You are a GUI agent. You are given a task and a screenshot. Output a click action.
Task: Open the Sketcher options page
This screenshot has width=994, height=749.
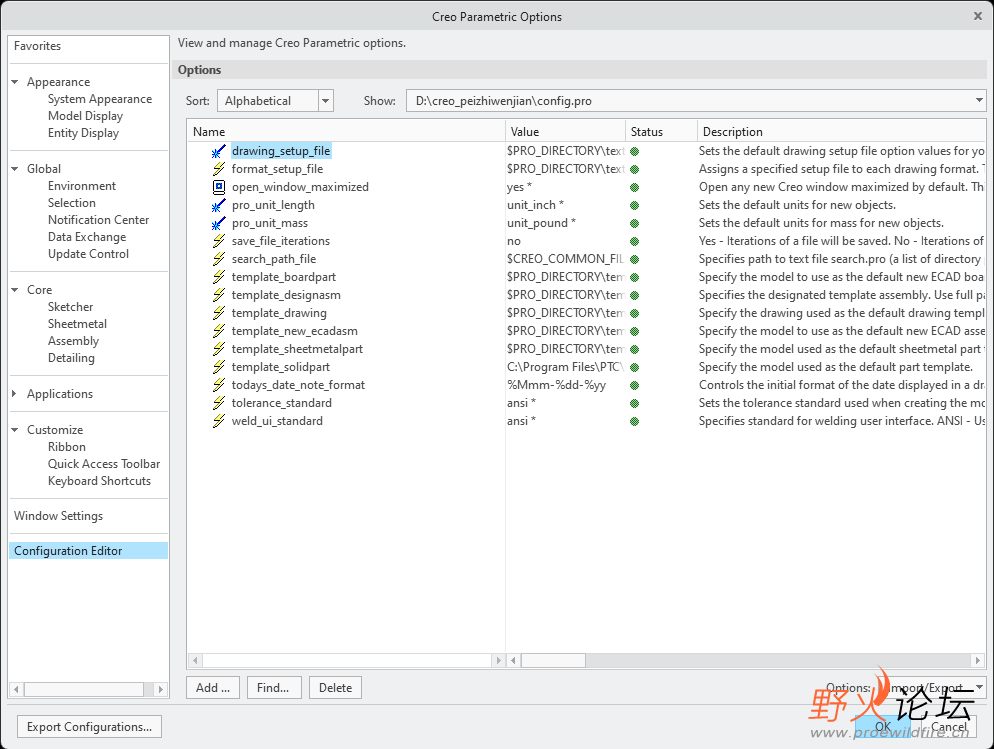(x=70, y=307)
